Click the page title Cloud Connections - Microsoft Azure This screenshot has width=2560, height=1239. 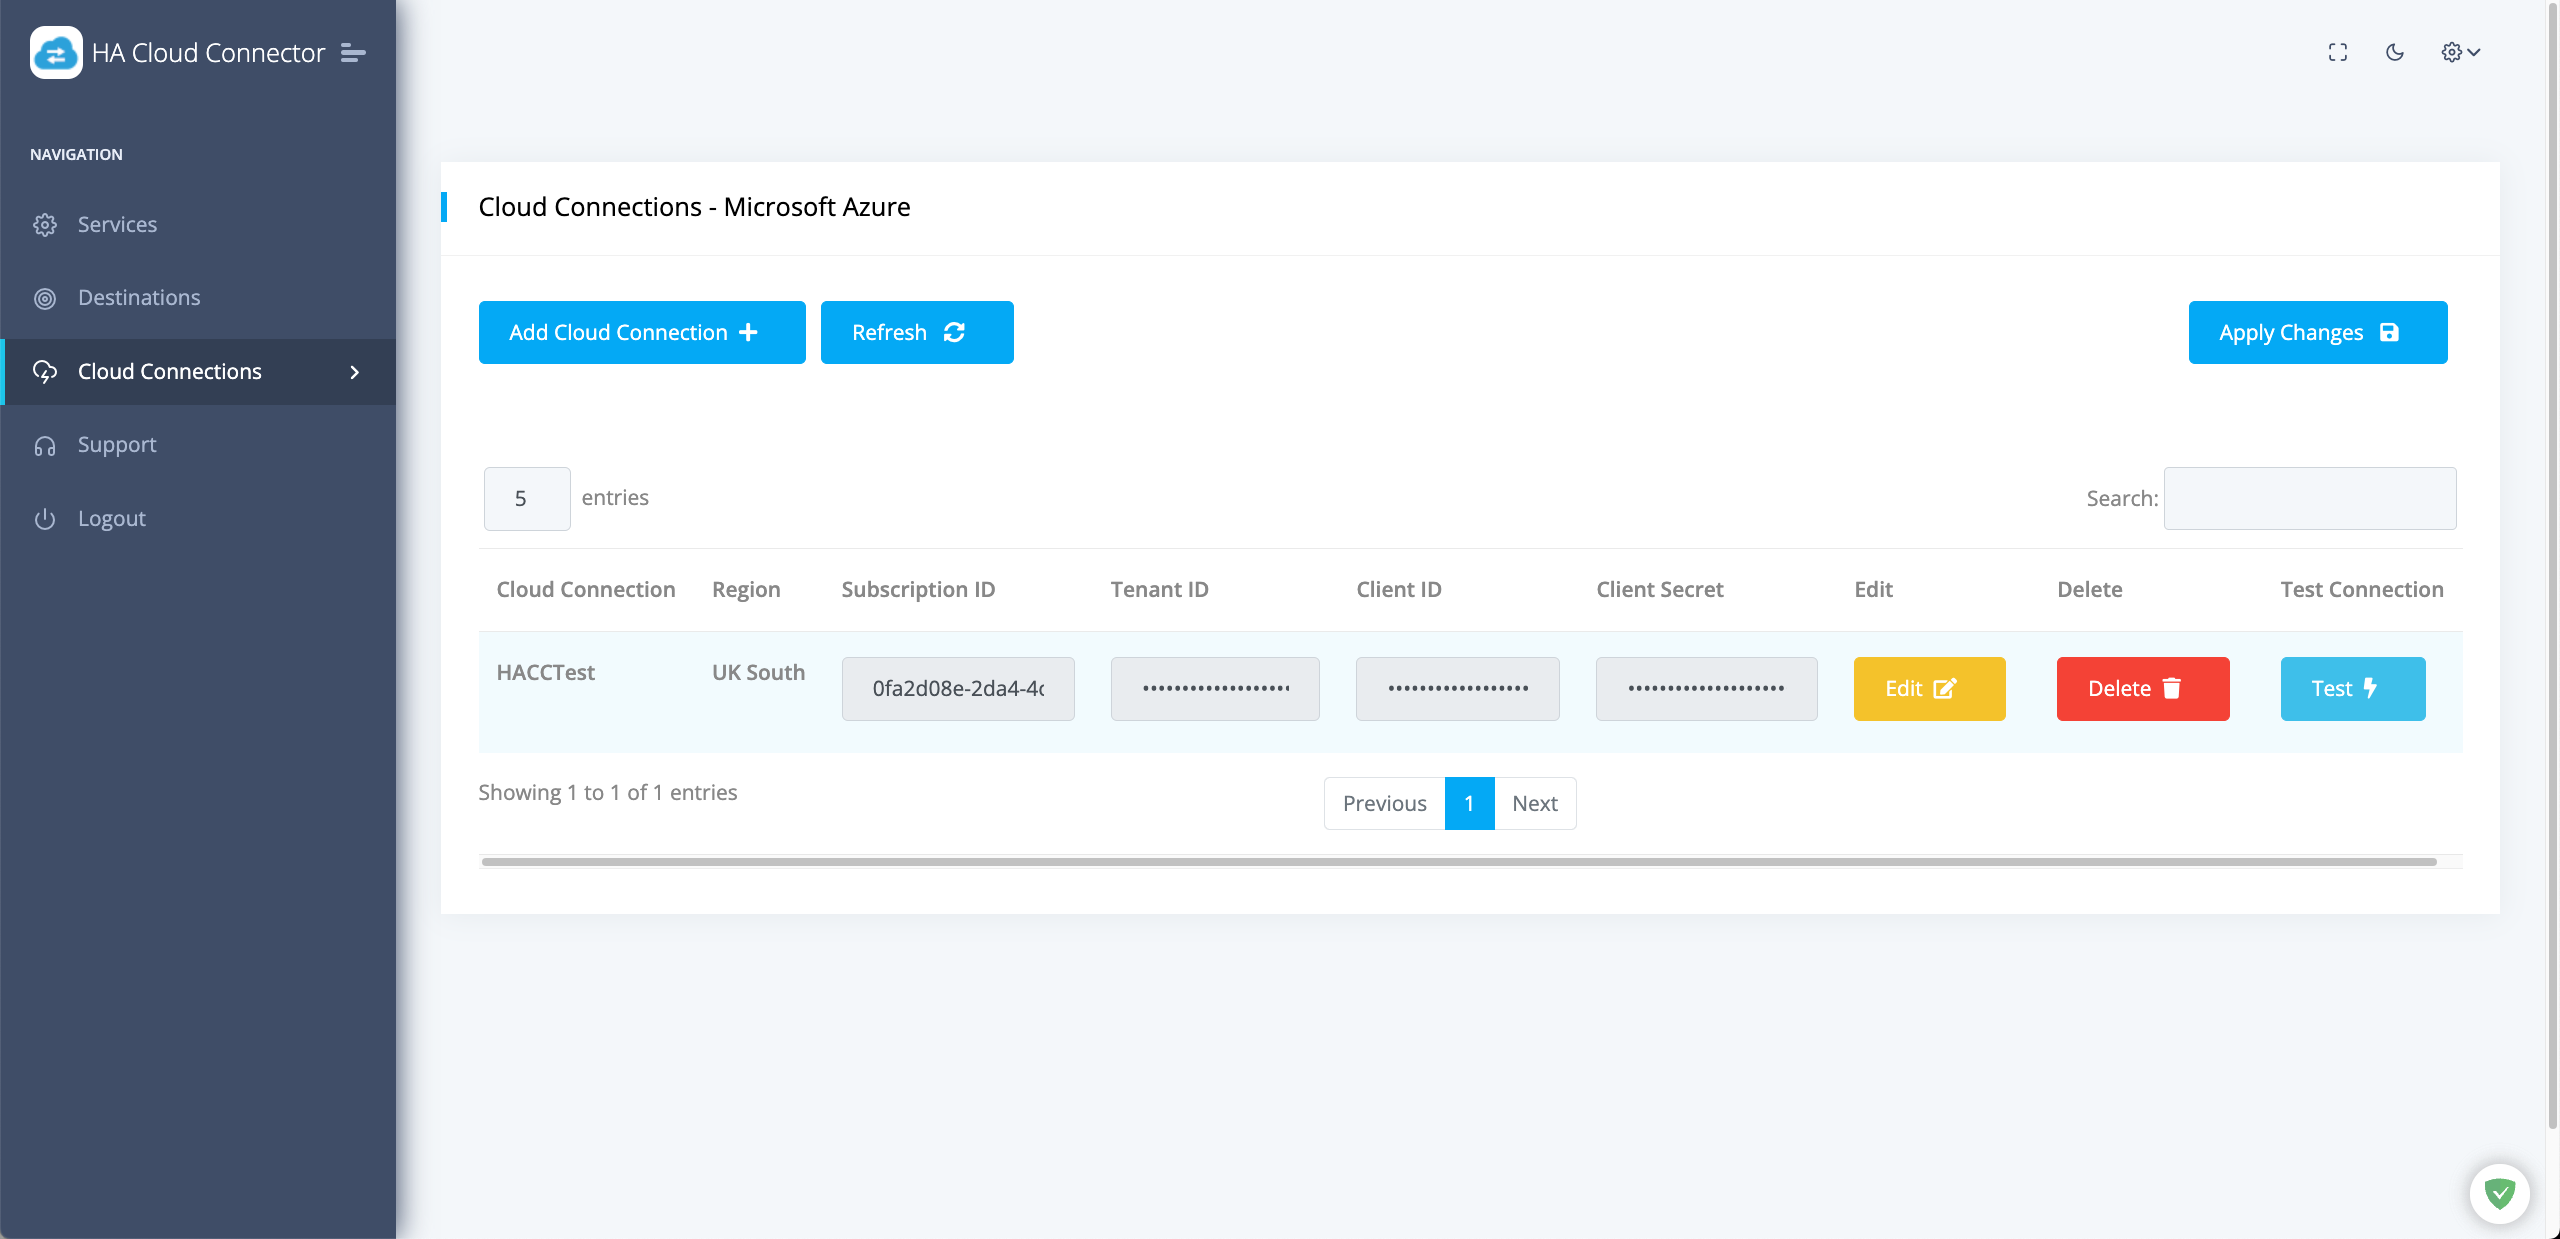point(694,207)
